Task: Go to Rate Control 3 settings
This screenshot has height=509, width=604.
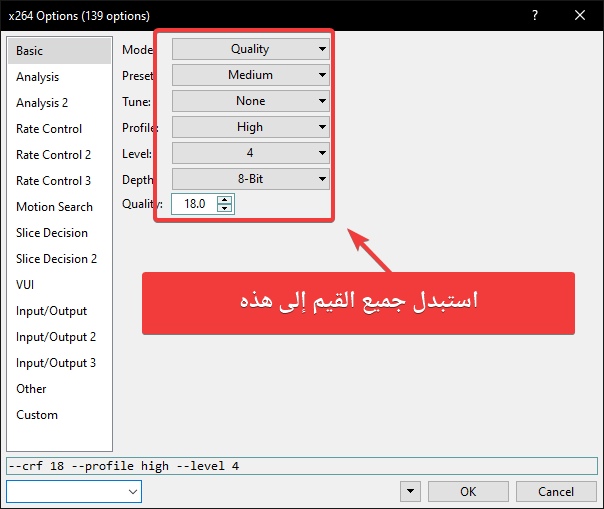Action: coord(59,181)
